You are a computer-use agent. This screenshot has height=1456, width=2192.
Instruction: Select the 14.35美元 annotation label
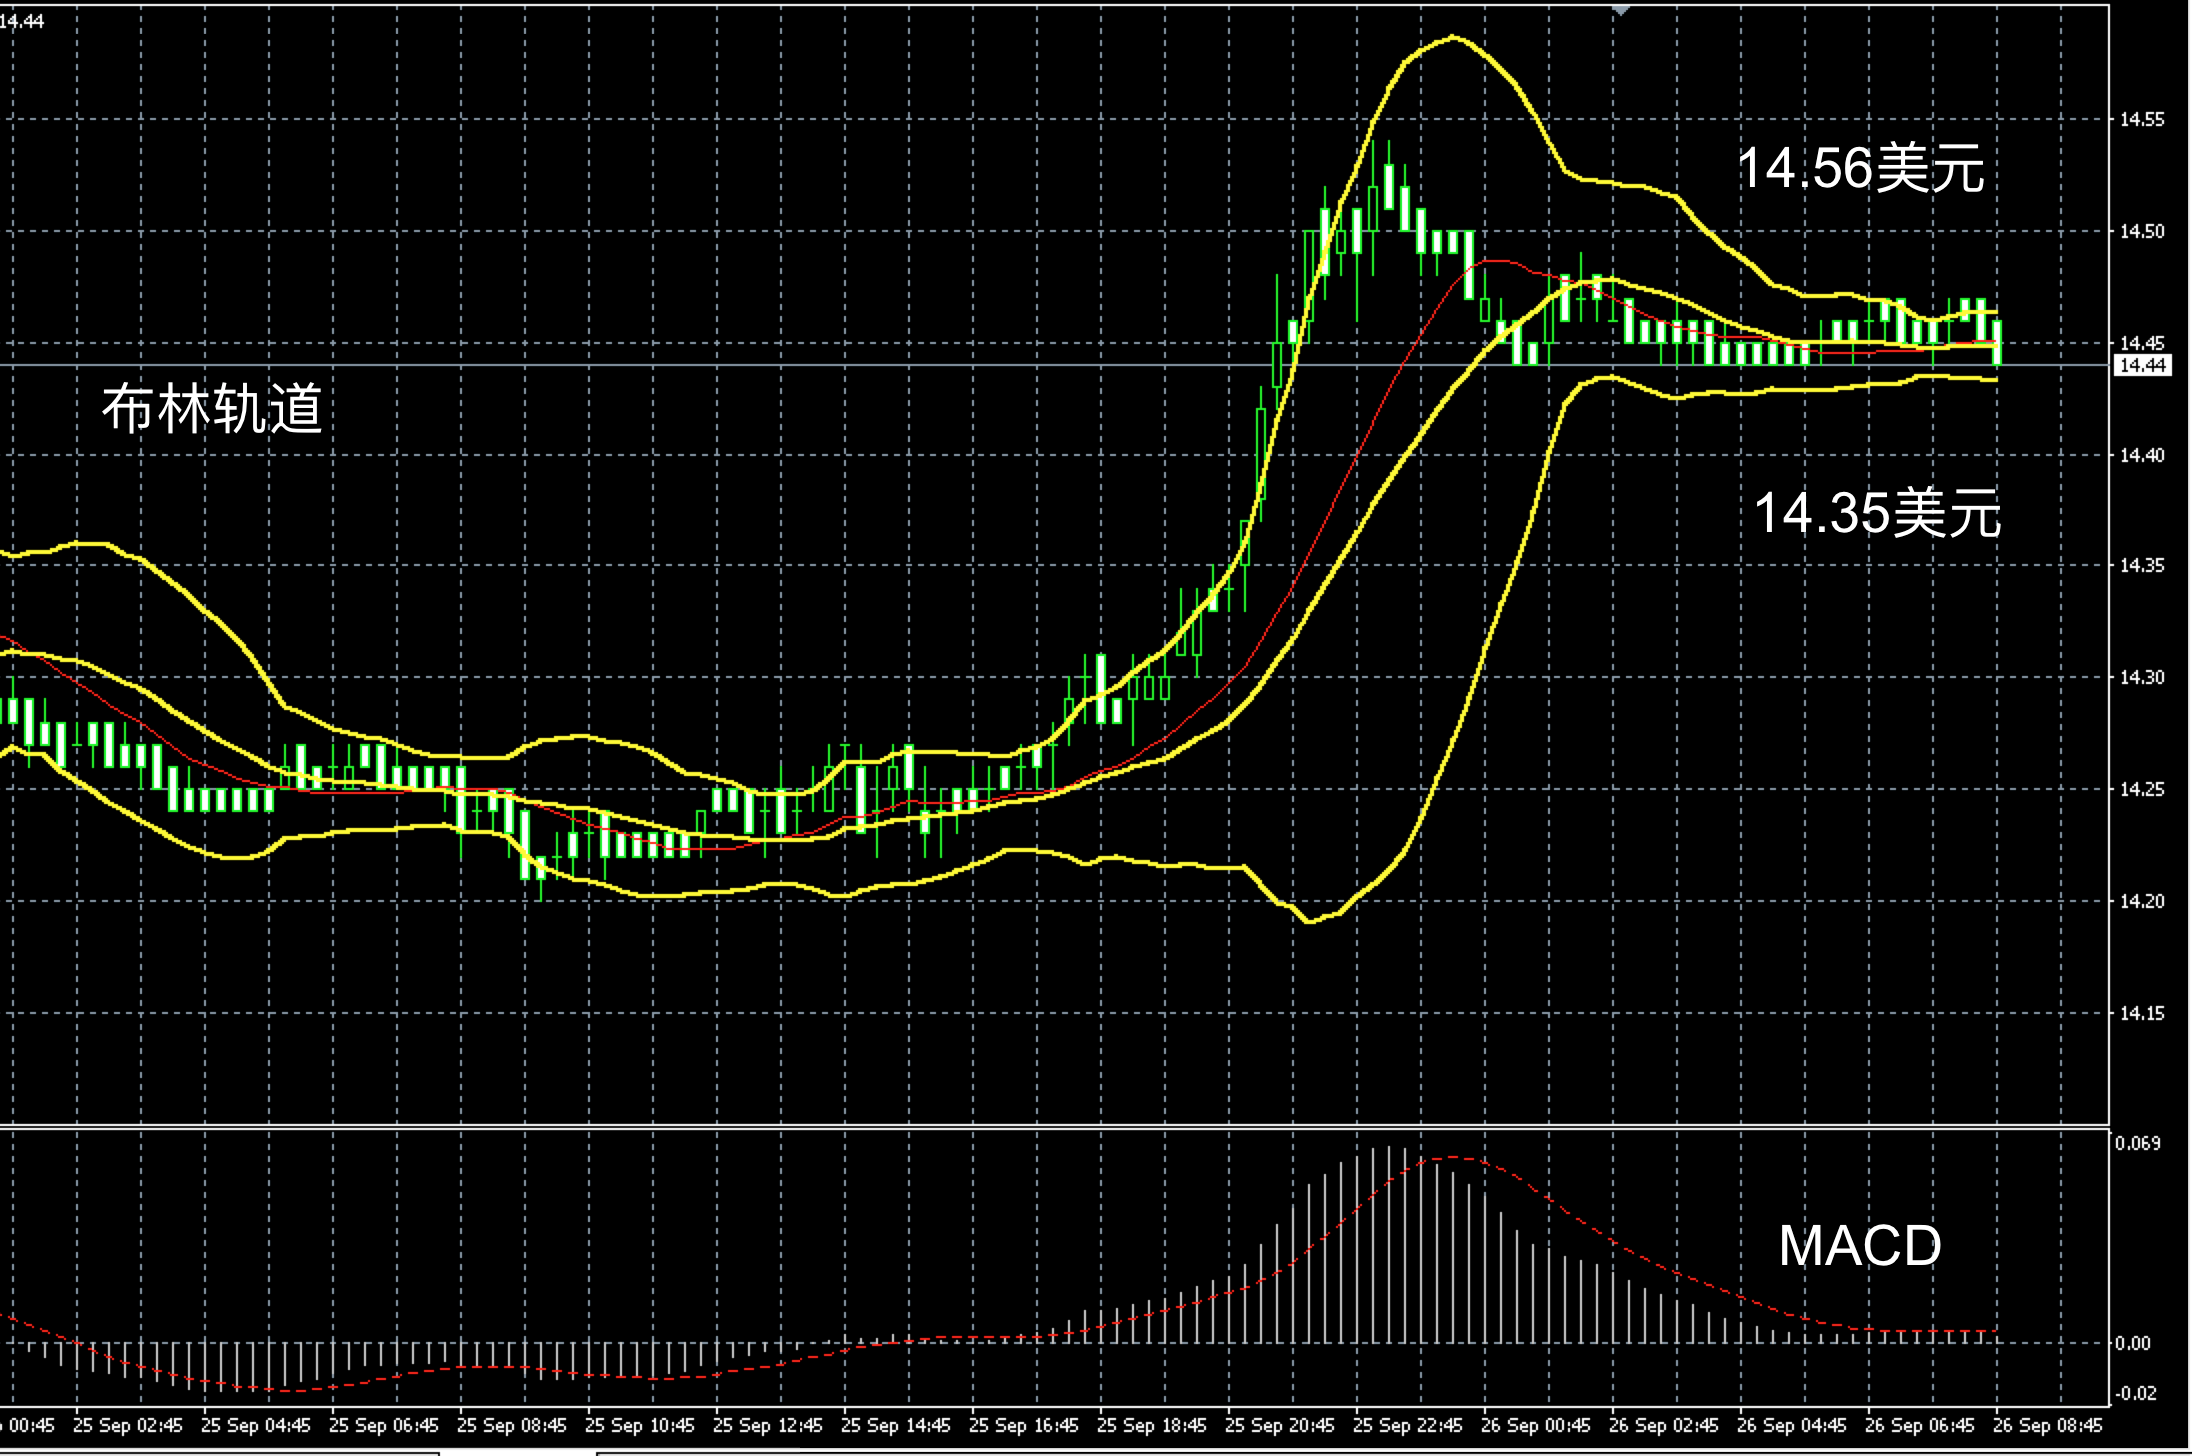(1877, 513)
